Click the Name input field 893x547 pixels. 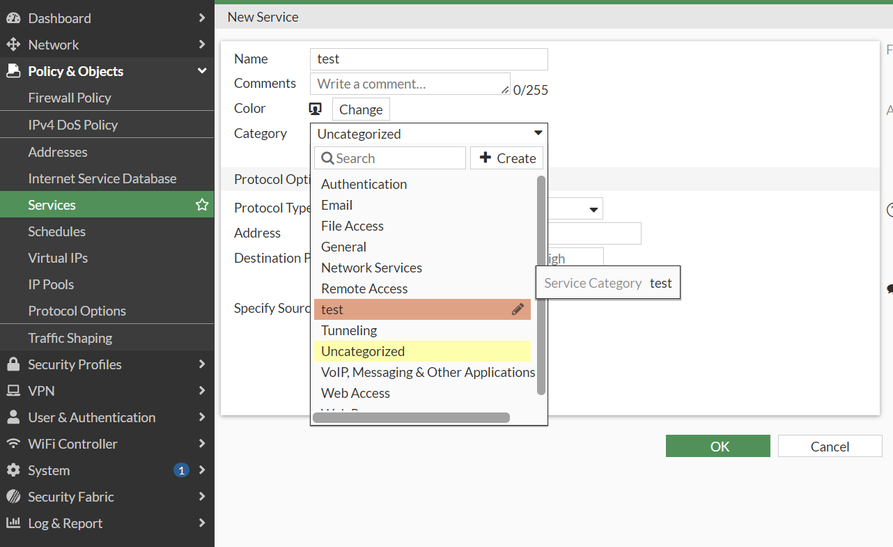click(428, 59)
